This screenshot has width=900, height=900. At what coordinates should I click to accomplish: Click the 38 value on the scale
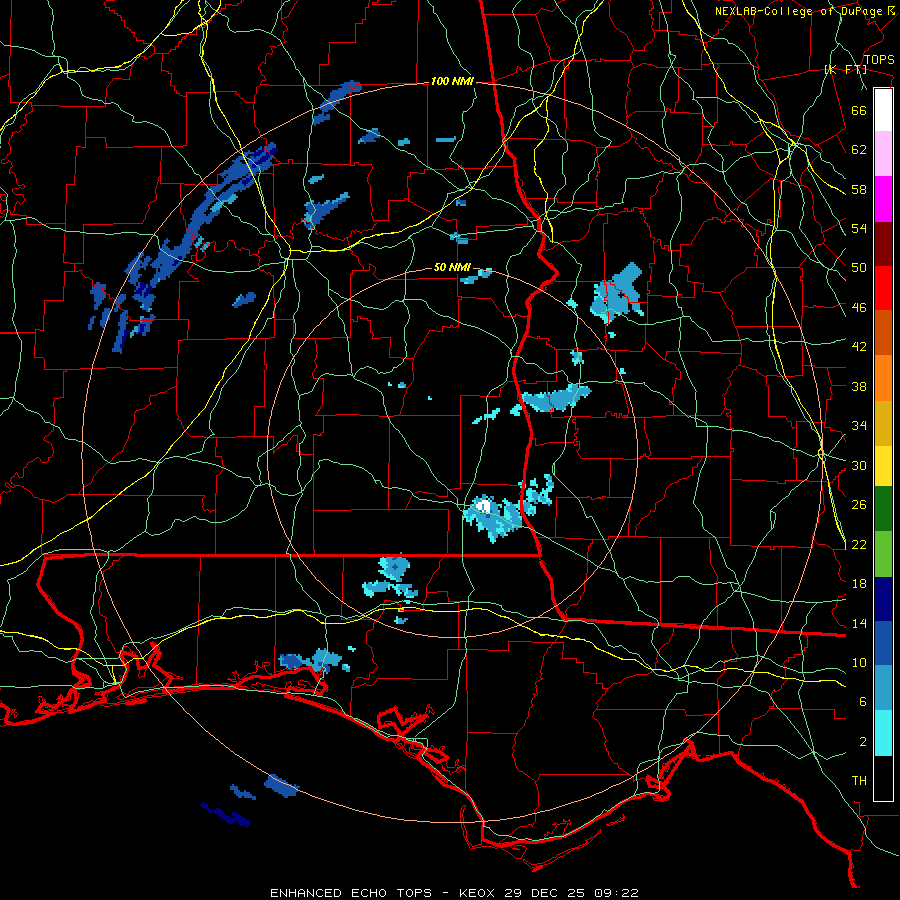859,386
